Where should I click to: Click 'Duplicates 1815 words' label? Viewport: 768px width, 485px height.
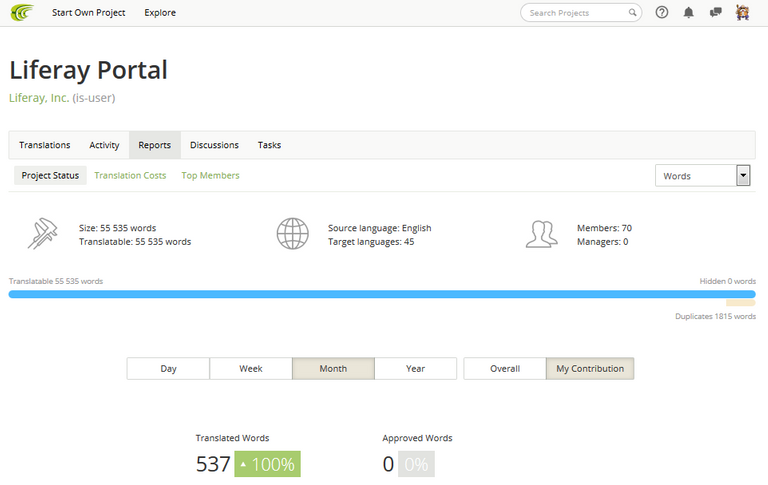716,316
